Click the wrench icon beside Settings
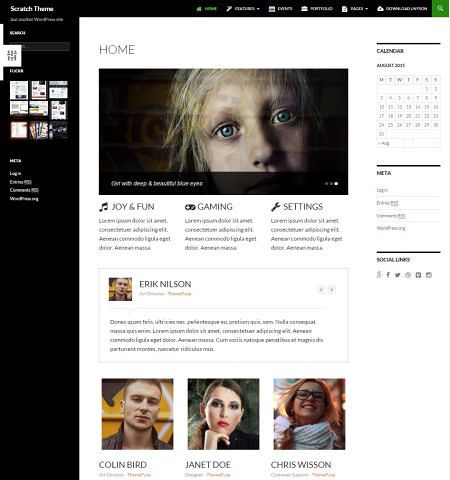Viewport: 450px width, 480px height. [275, 207]
